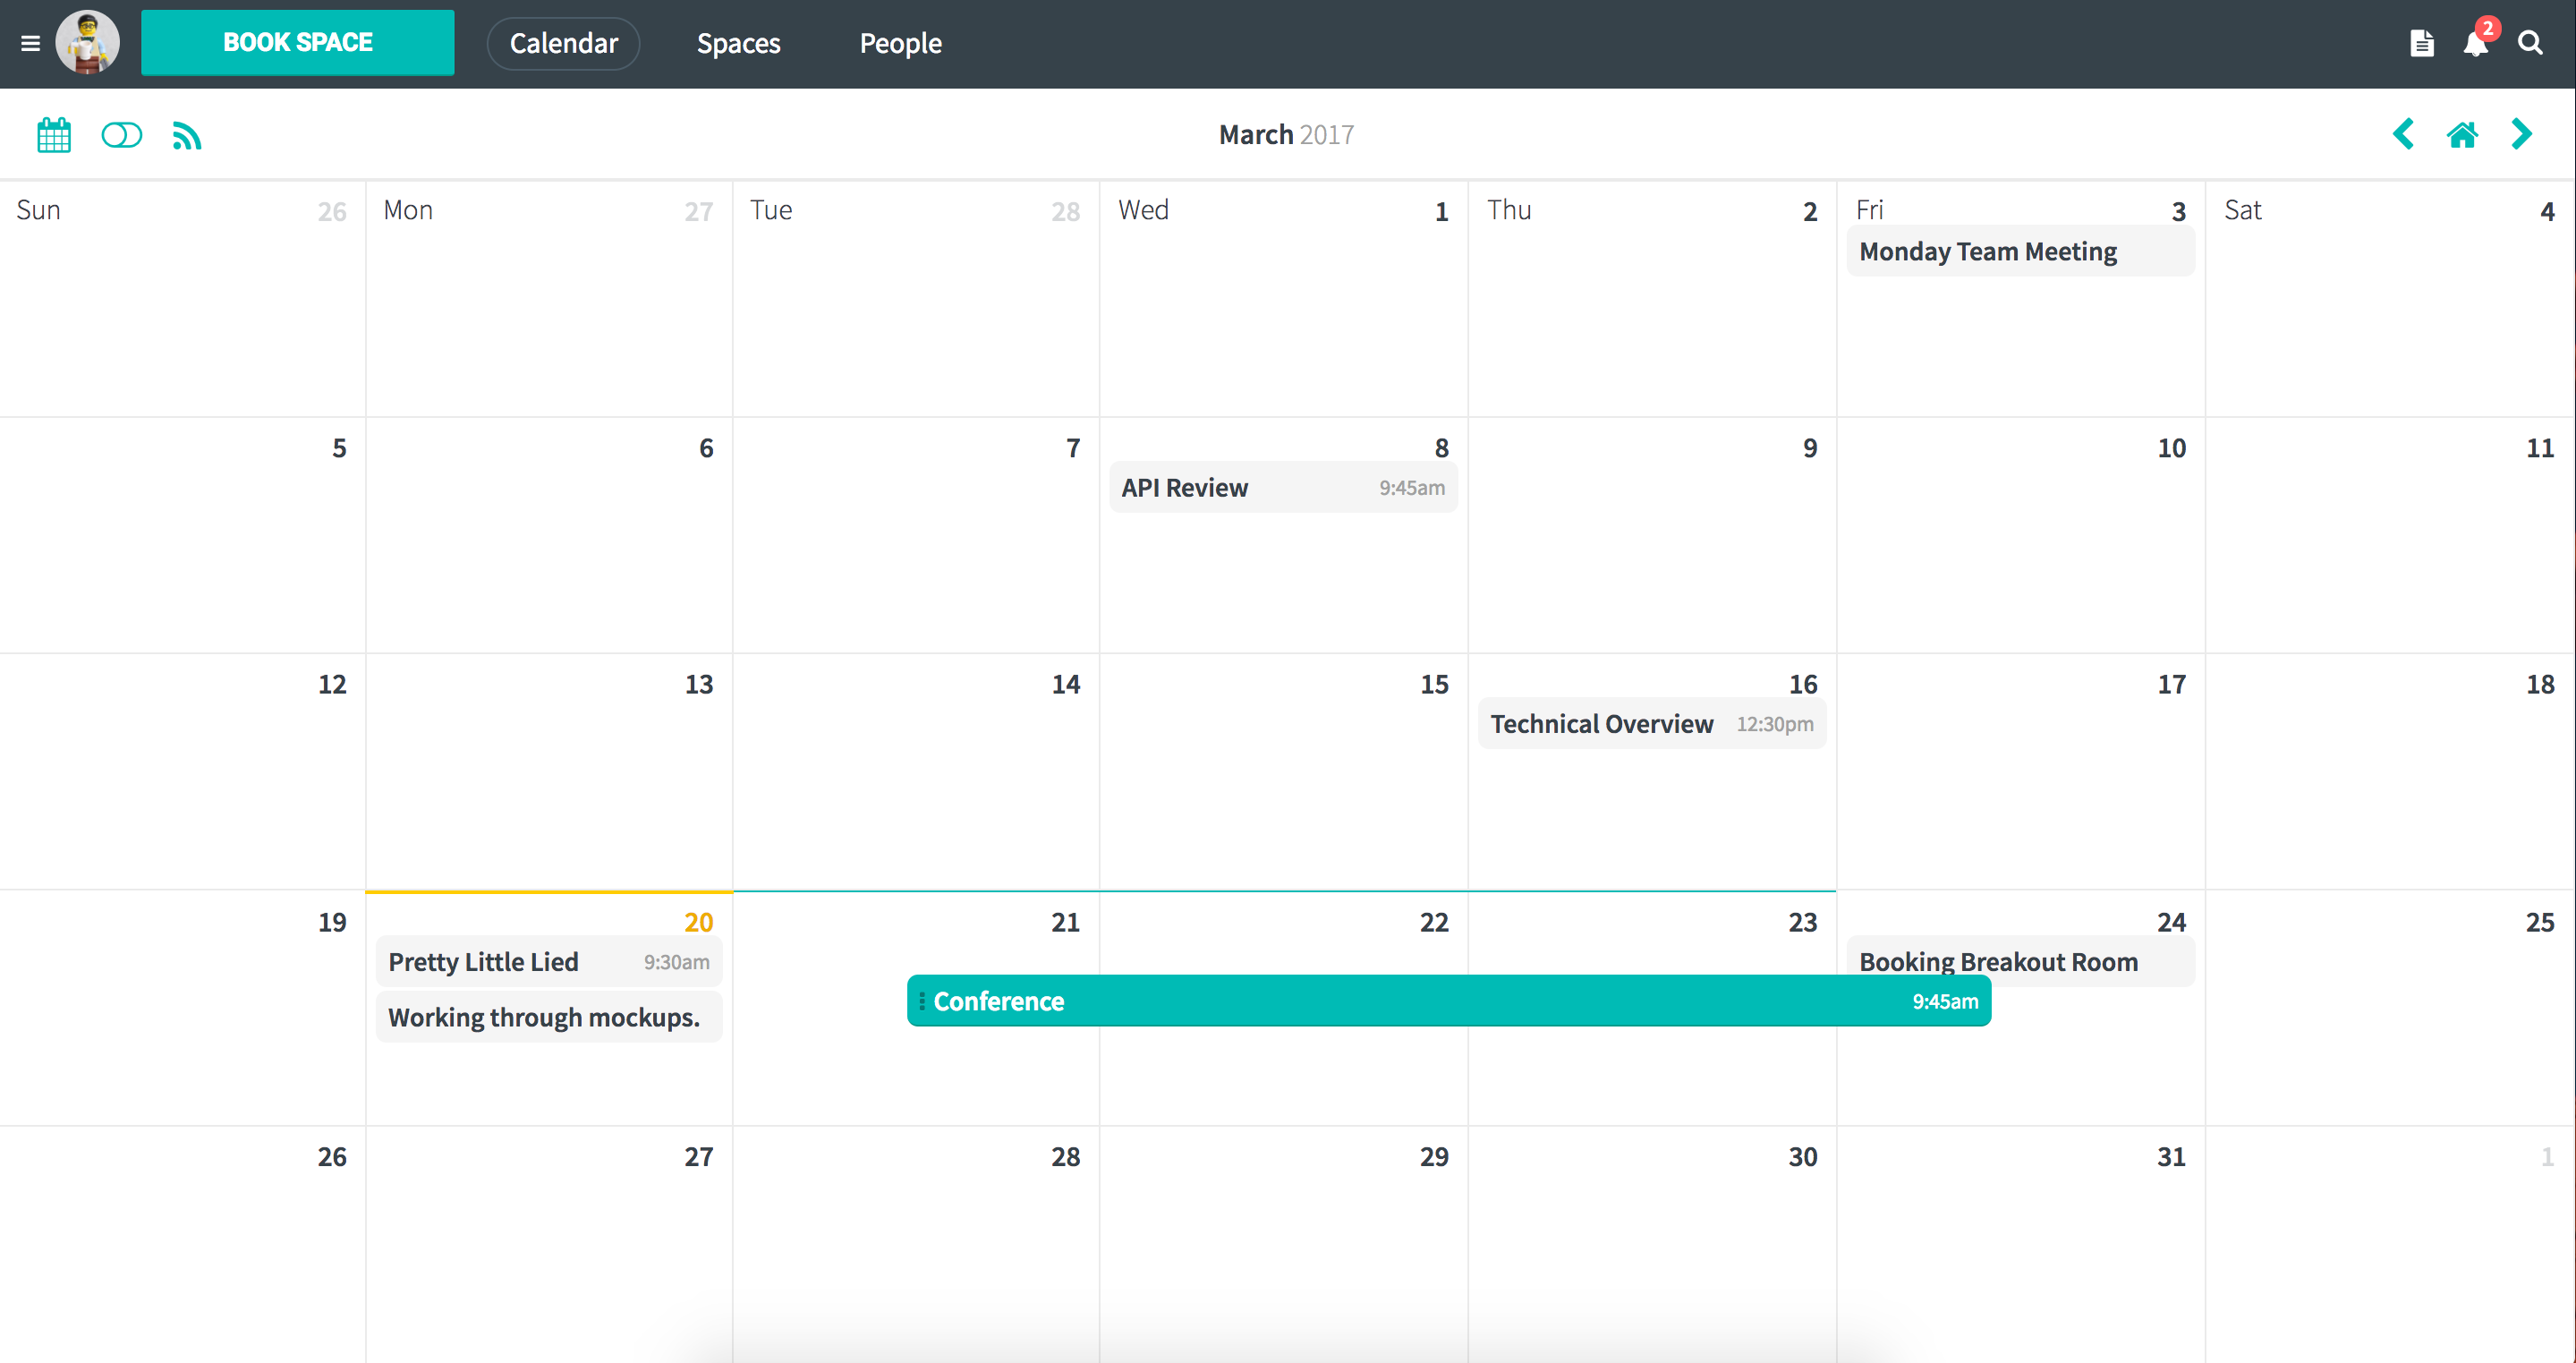Select day 5 date number

[x=340, y=449]
